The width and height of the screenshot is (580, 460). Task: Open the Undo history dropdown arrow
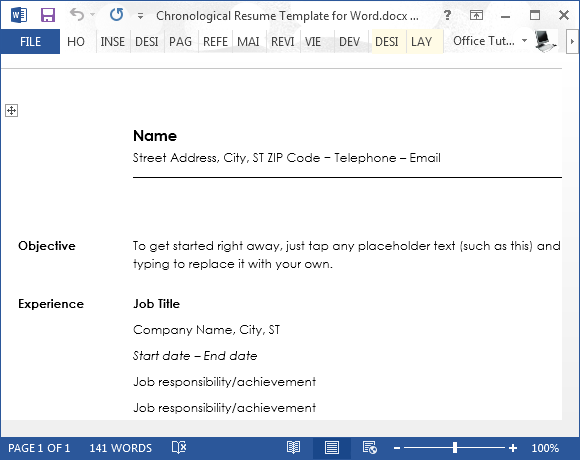[x=92, y=15]
